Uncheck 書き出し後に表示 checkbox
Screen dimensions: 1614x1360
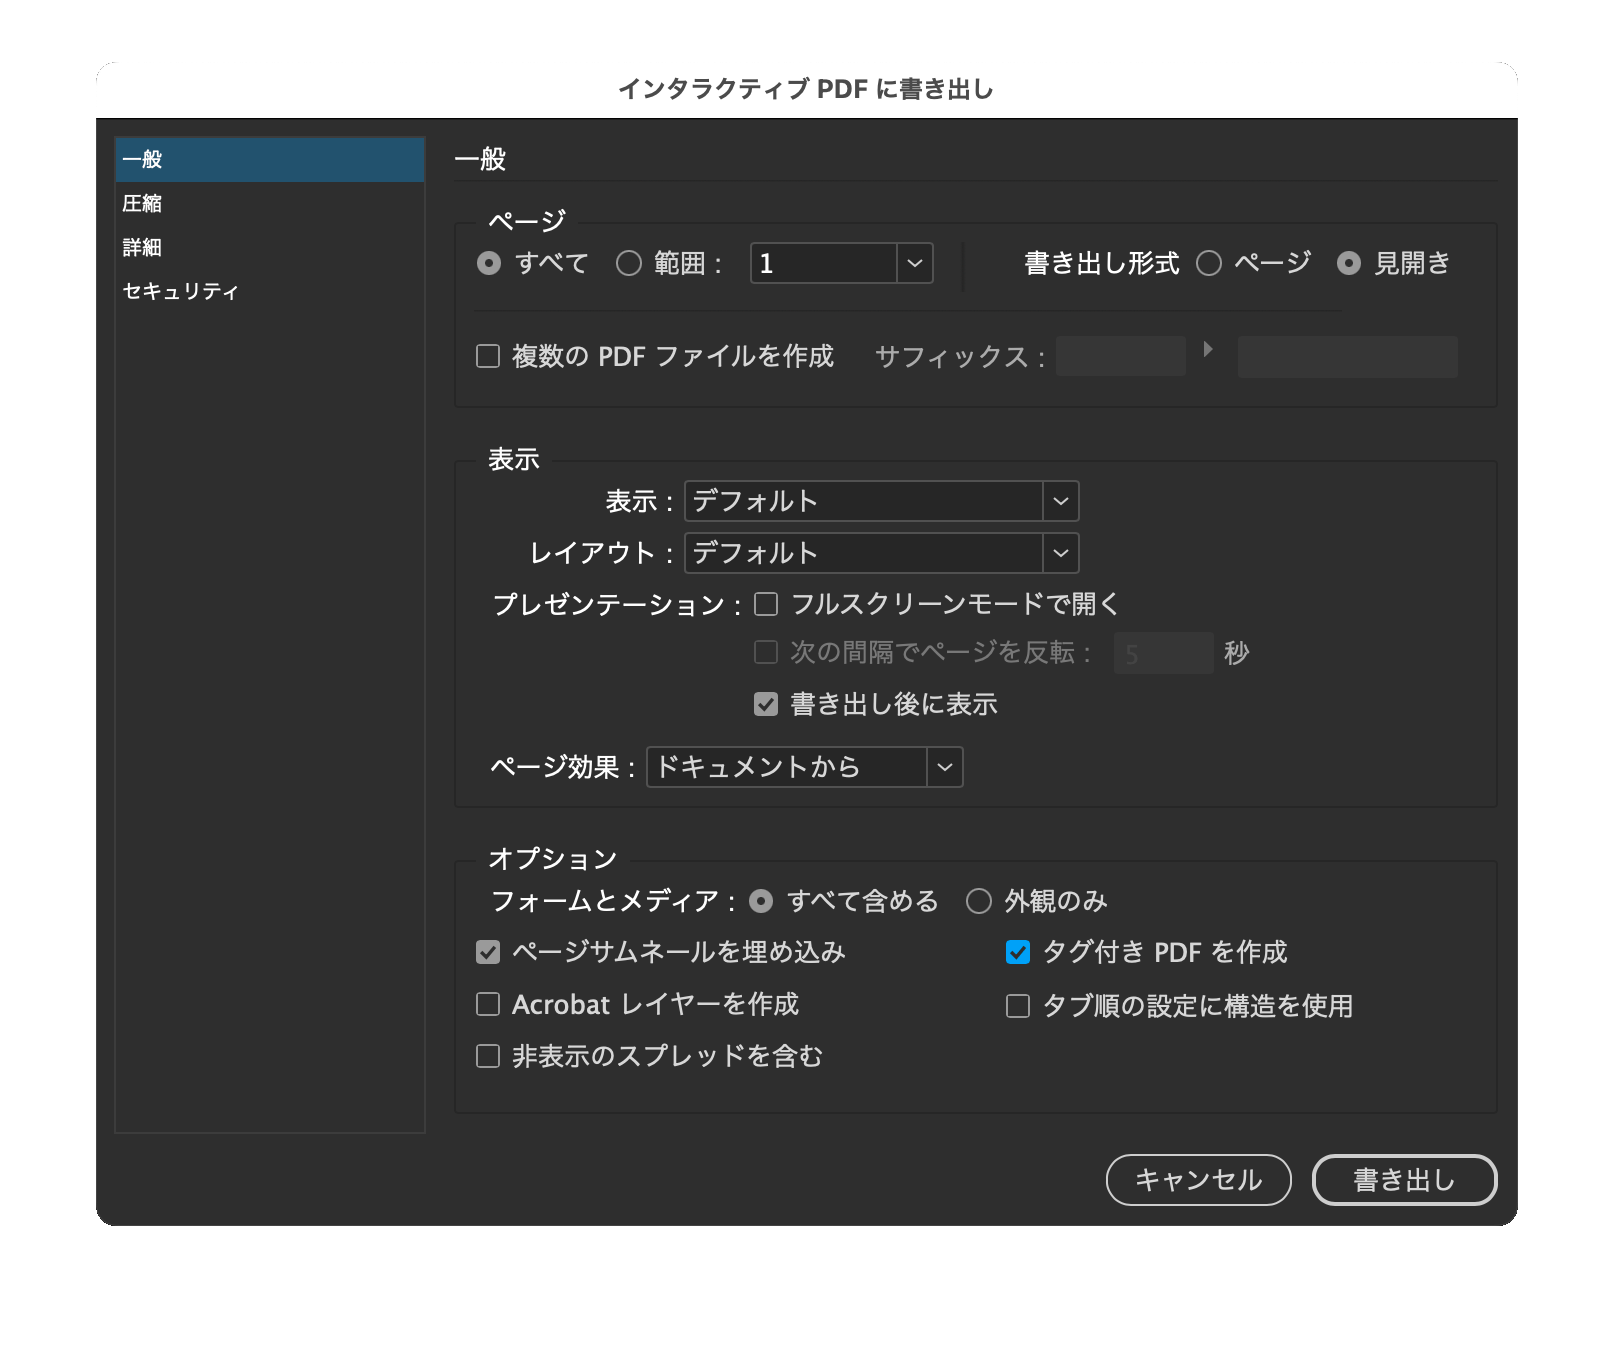[766, 704]
